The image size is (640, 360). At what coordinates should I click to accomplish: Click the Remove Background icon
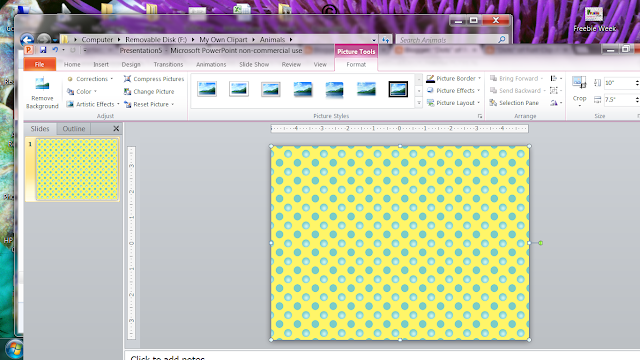42,84
